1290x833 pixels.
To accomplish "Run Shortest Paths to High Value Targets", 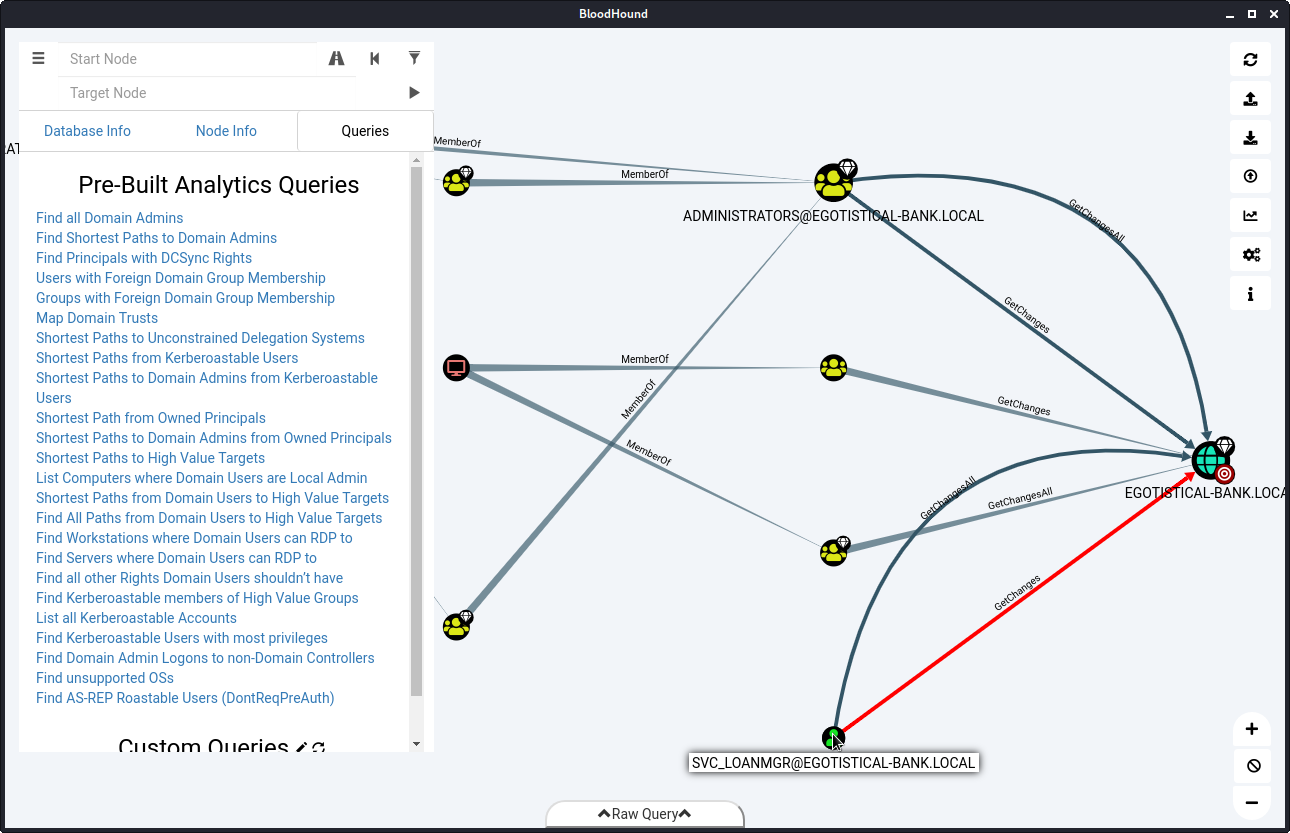I will [150, 458].
